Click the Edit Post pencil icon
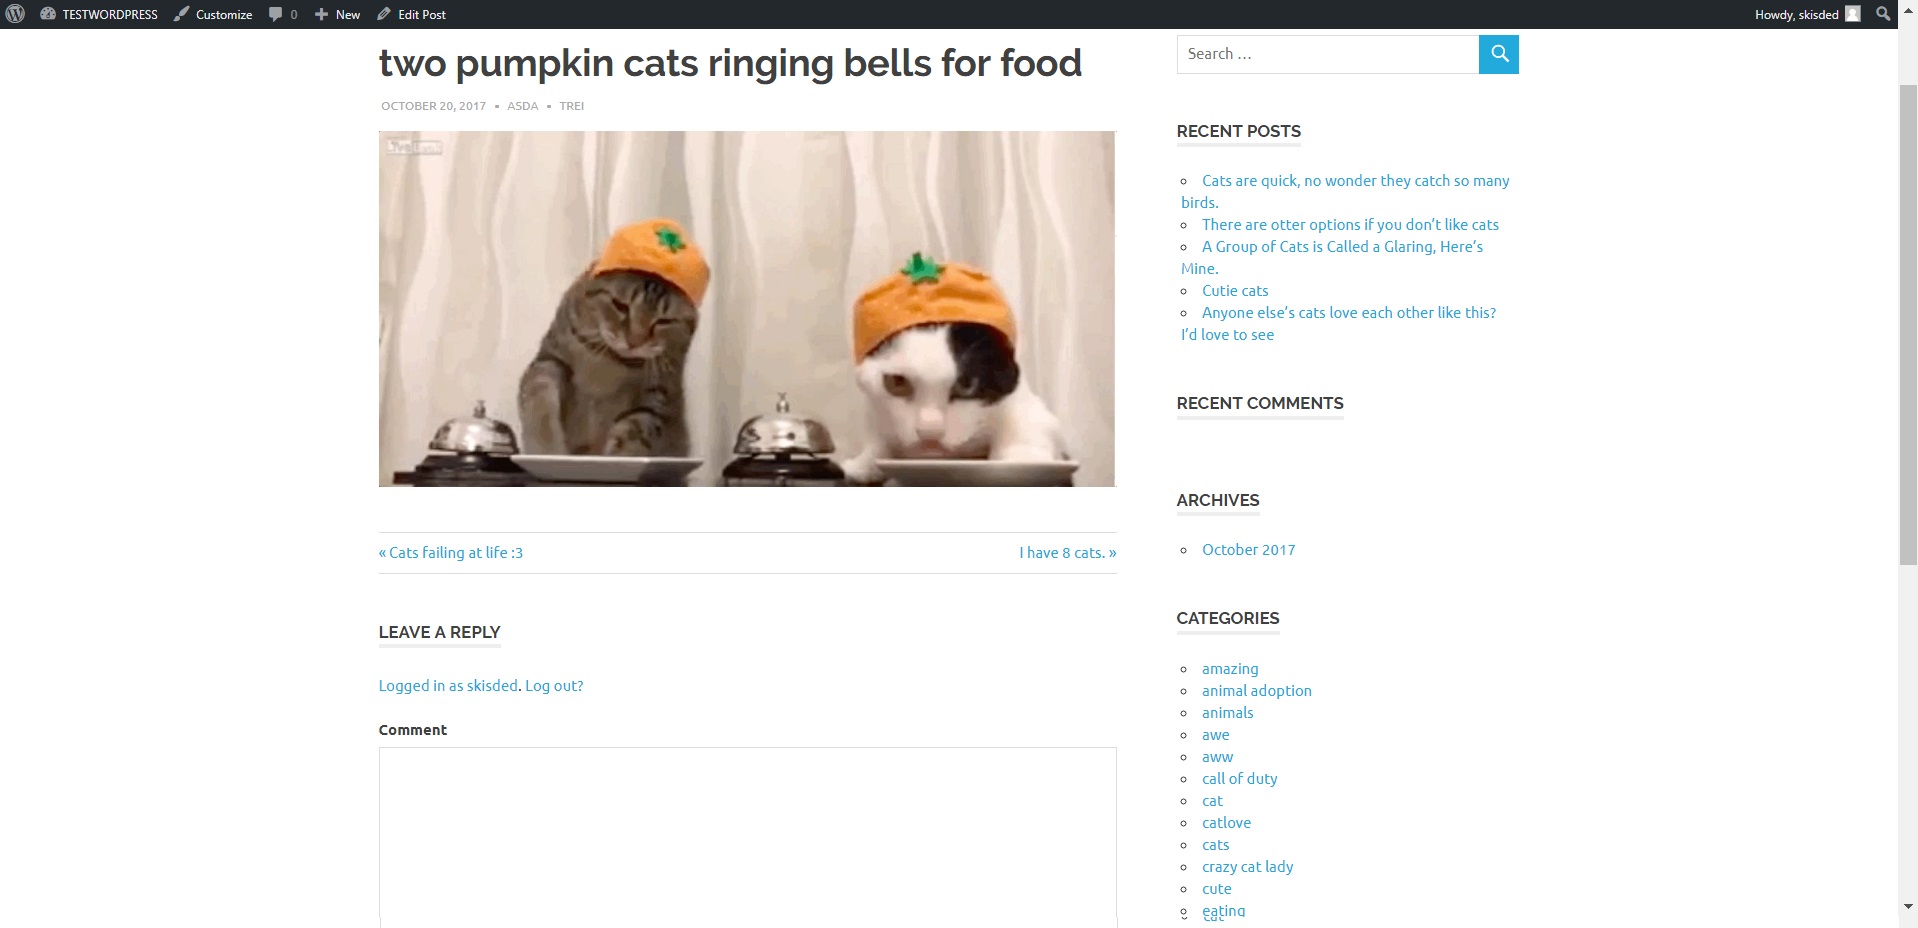Viewport: 1918px width, 928px height. [x=384, y=14]
